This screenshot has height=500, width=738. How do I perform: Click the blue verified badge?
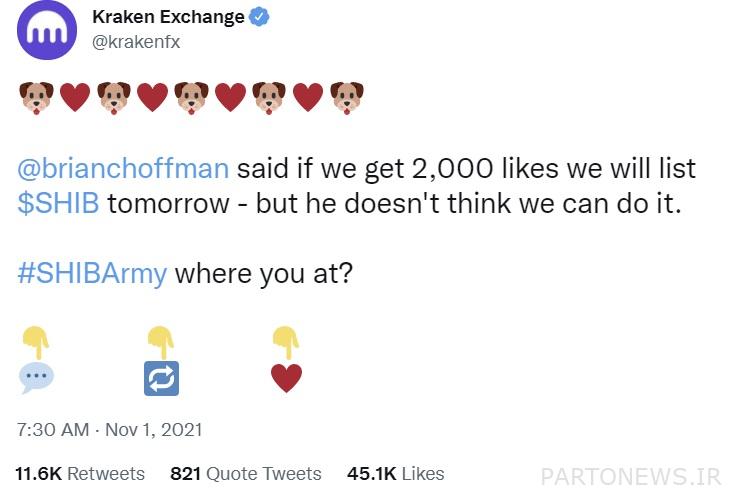[258, 17]
